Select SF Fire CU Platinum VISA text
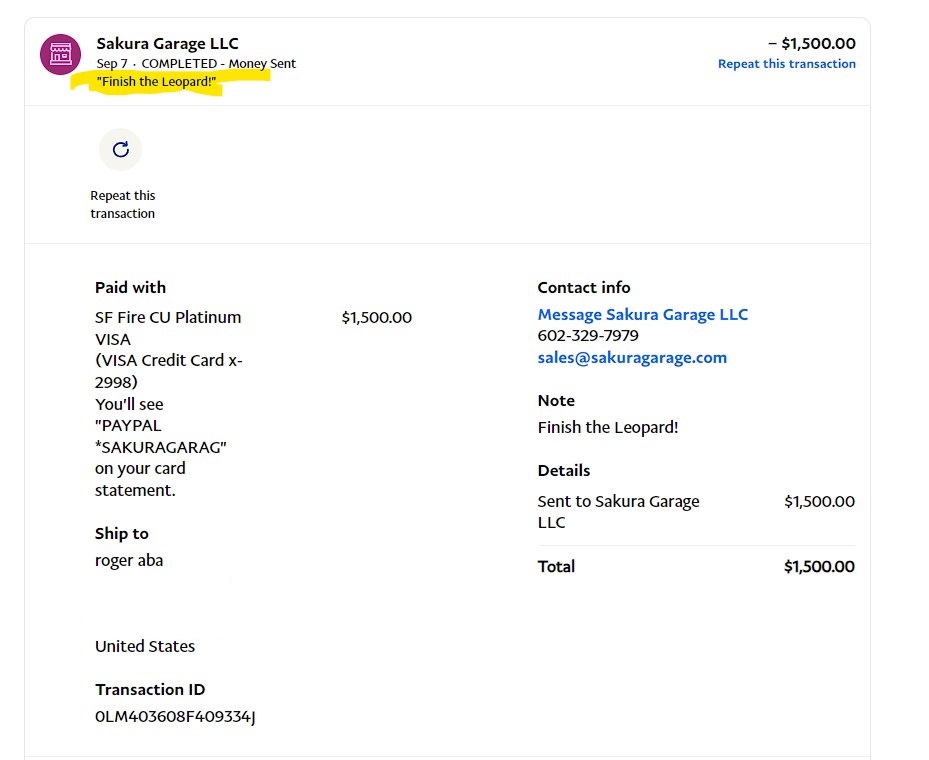The width and height of the screenshot is (929, 760). click(168, 328)
